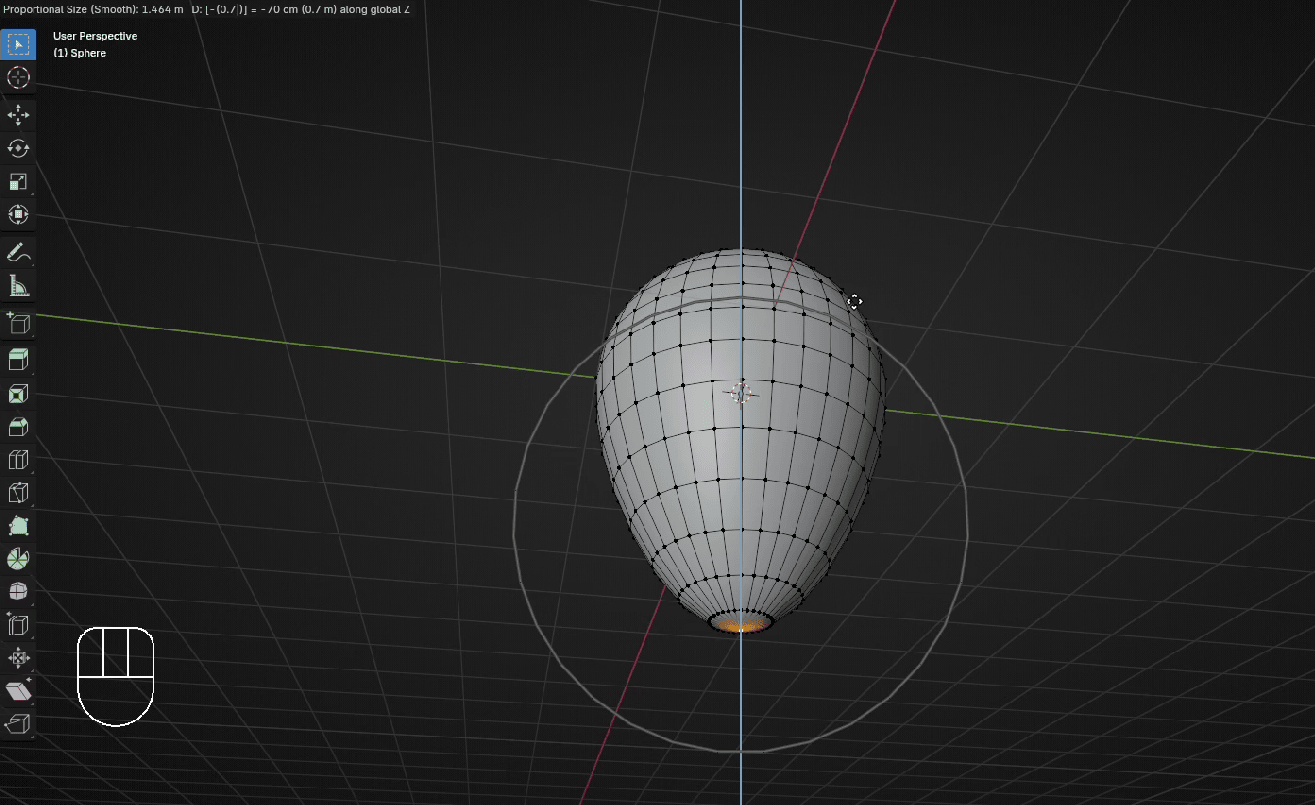The image size is (1315, 805).
Task: Click the orange selected vertex at sphere bottom
Action: pyautogui.click(x=741, y=626)
